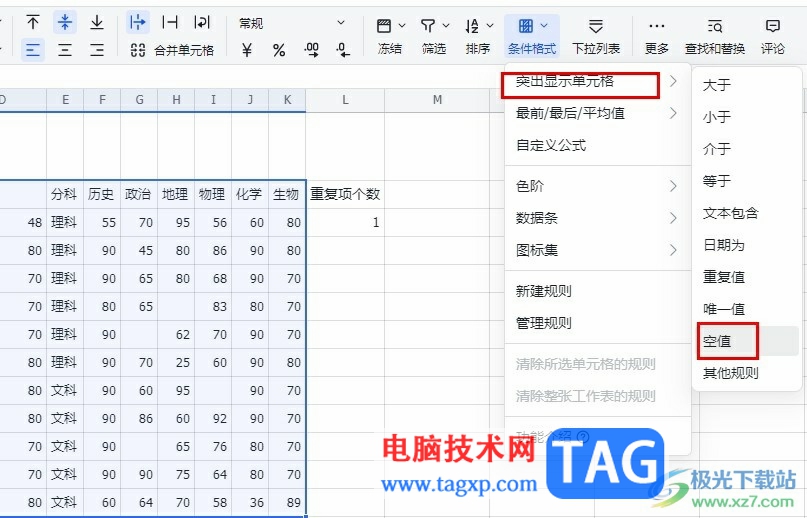Click cell with value 89 in 生物 column
This screenshot has width=807, height=518.
(287, 503)
